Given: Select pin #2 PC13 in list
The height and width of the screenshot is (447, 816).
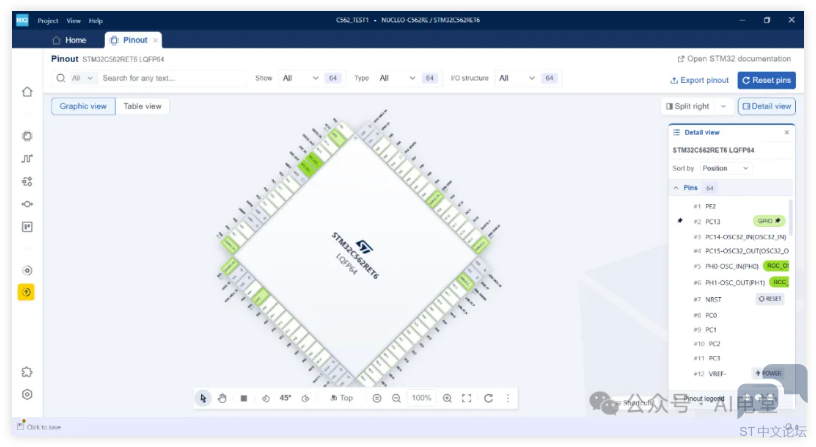Looking at the screenshot, I should point(731,221).
